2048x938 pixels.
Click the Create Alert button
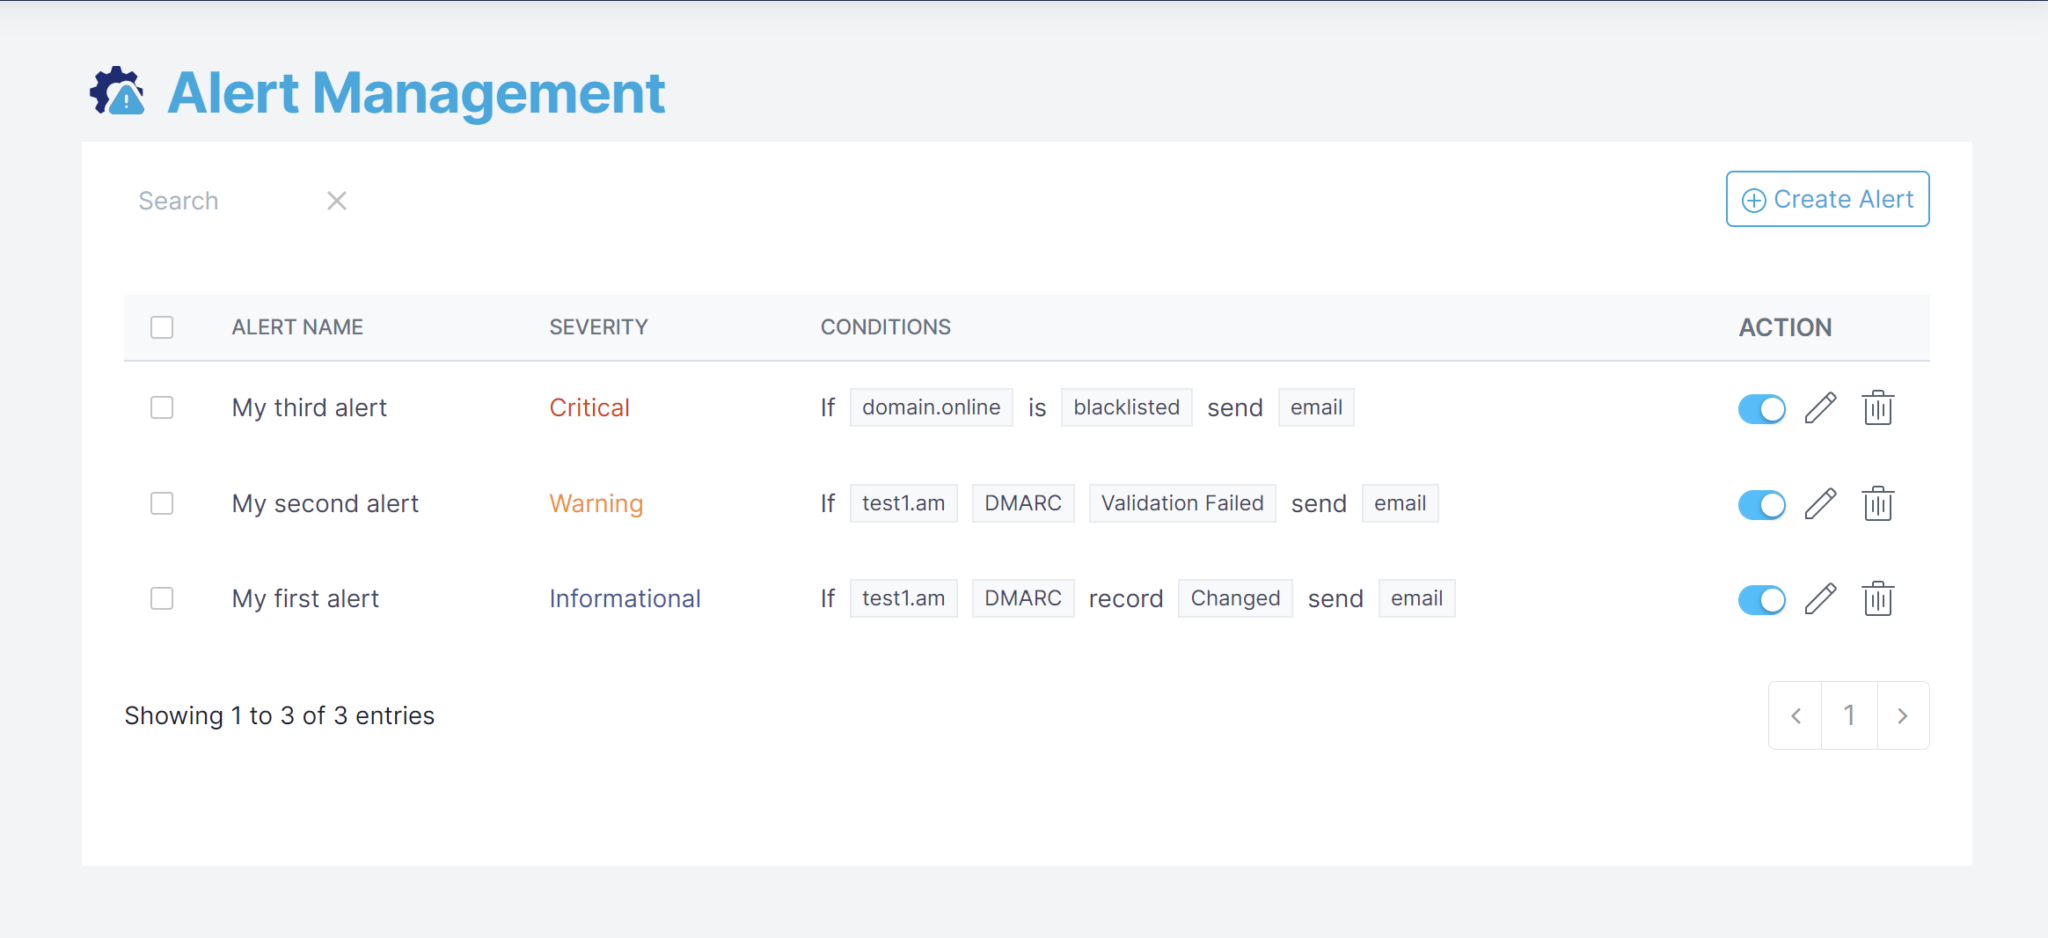coord(1827,199)
